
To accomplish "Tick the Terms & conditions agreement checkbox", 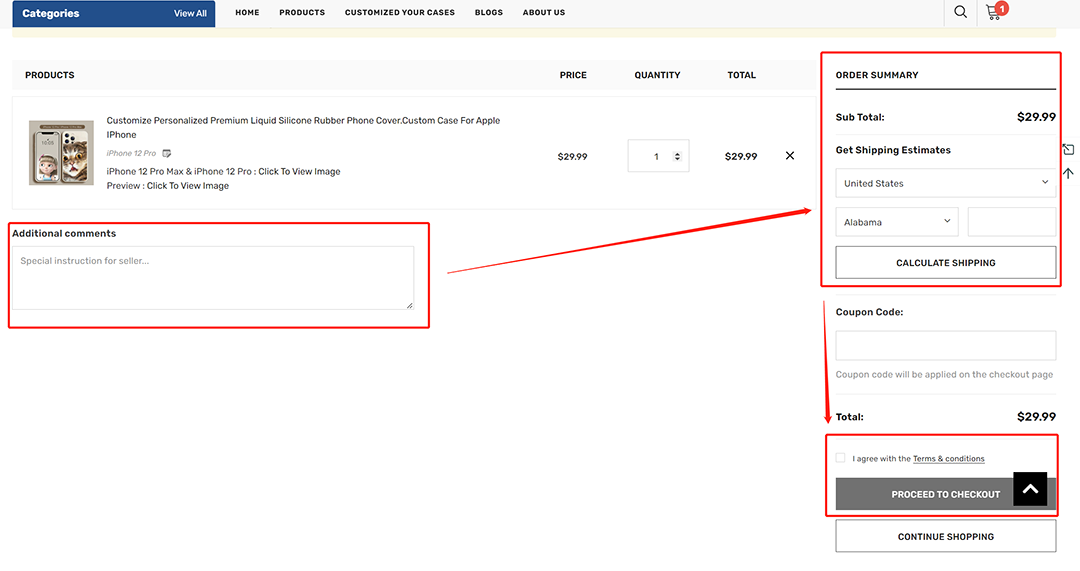I will click(x=841, y=458).
